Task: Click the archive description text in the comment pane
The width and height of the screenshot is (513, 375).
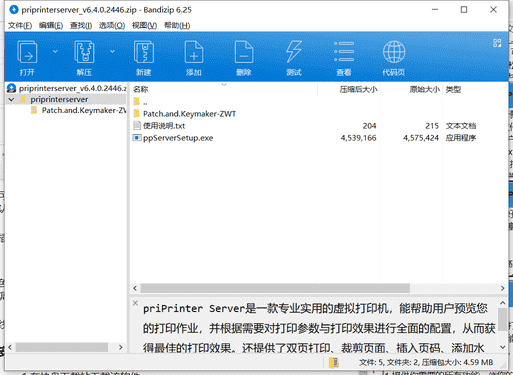Action: (x=319, y=328)
